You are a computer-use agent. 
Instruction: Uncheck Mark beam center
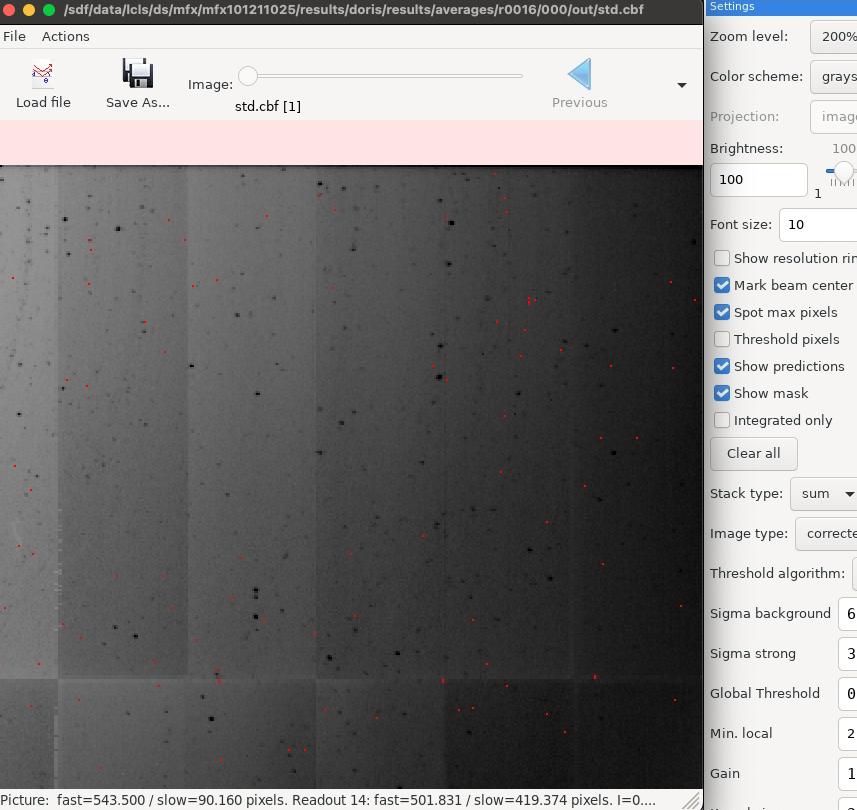pos(721,285)
